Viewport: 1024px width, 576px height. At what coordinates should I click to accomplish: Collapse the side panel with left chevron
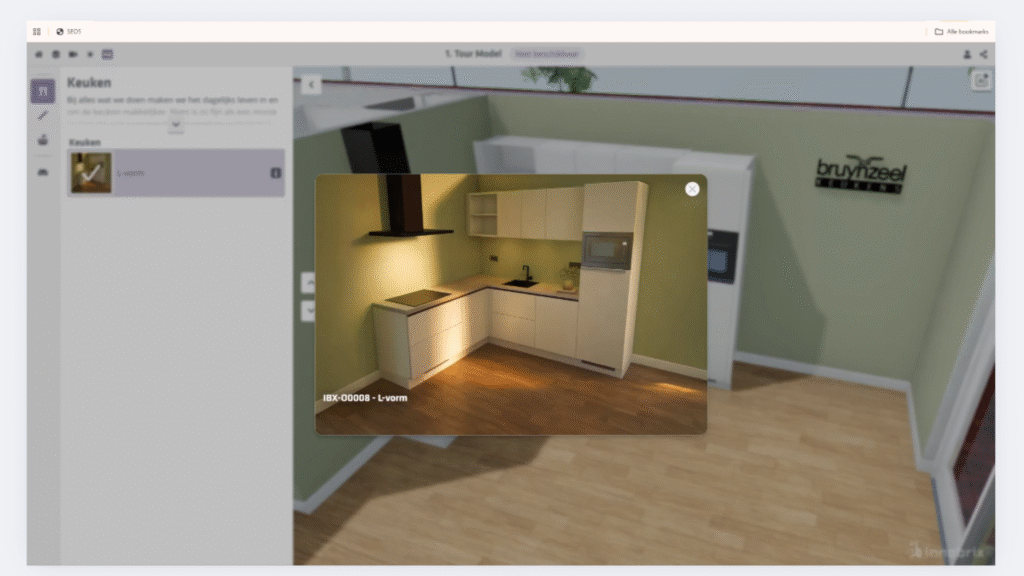[311, 85]
